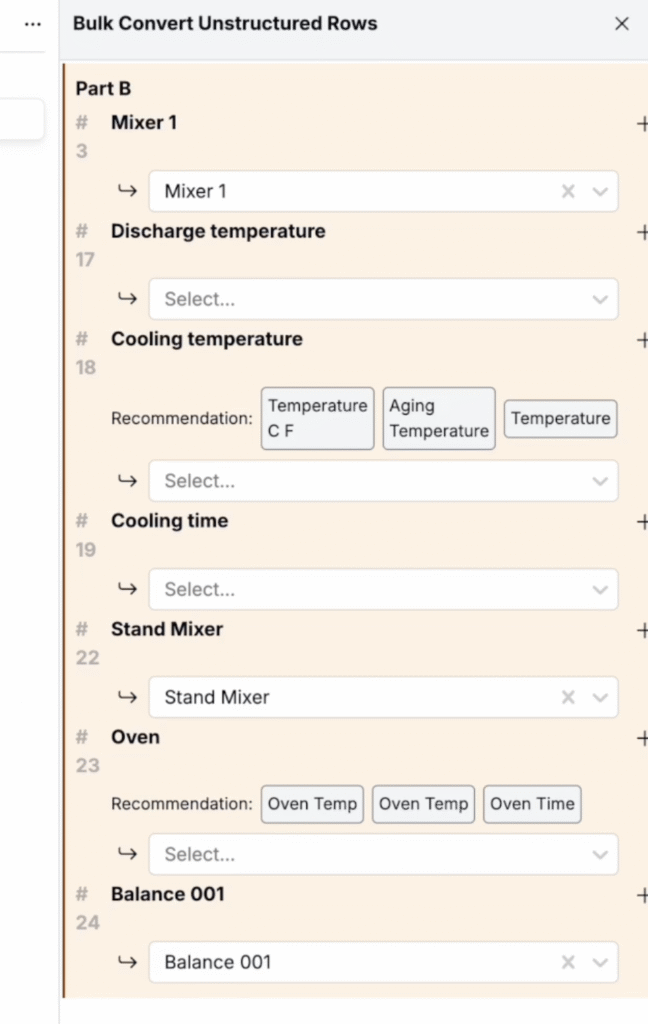Click the plus icon beside Stand Mixer
Image resolution: width=648 pixels, height=1024 pixels.
[x=642, y=630]
